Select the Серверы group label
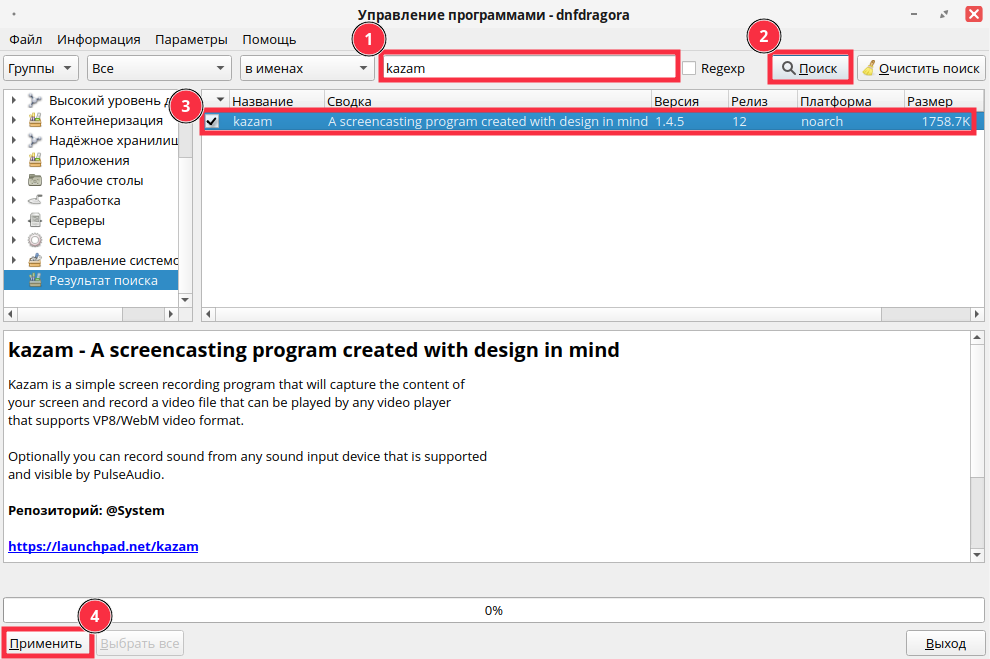This screenshot has width=990, height=659. [76, 220]
